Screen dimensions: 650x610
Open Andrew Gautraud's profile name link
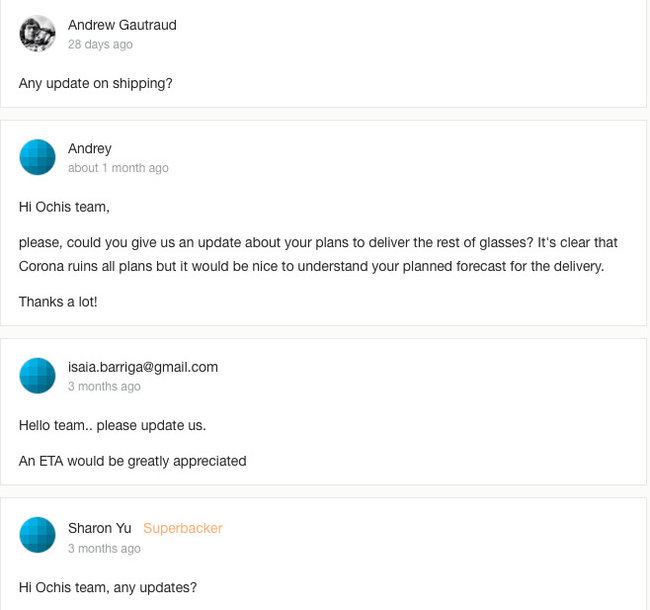[x=122, y=25]
